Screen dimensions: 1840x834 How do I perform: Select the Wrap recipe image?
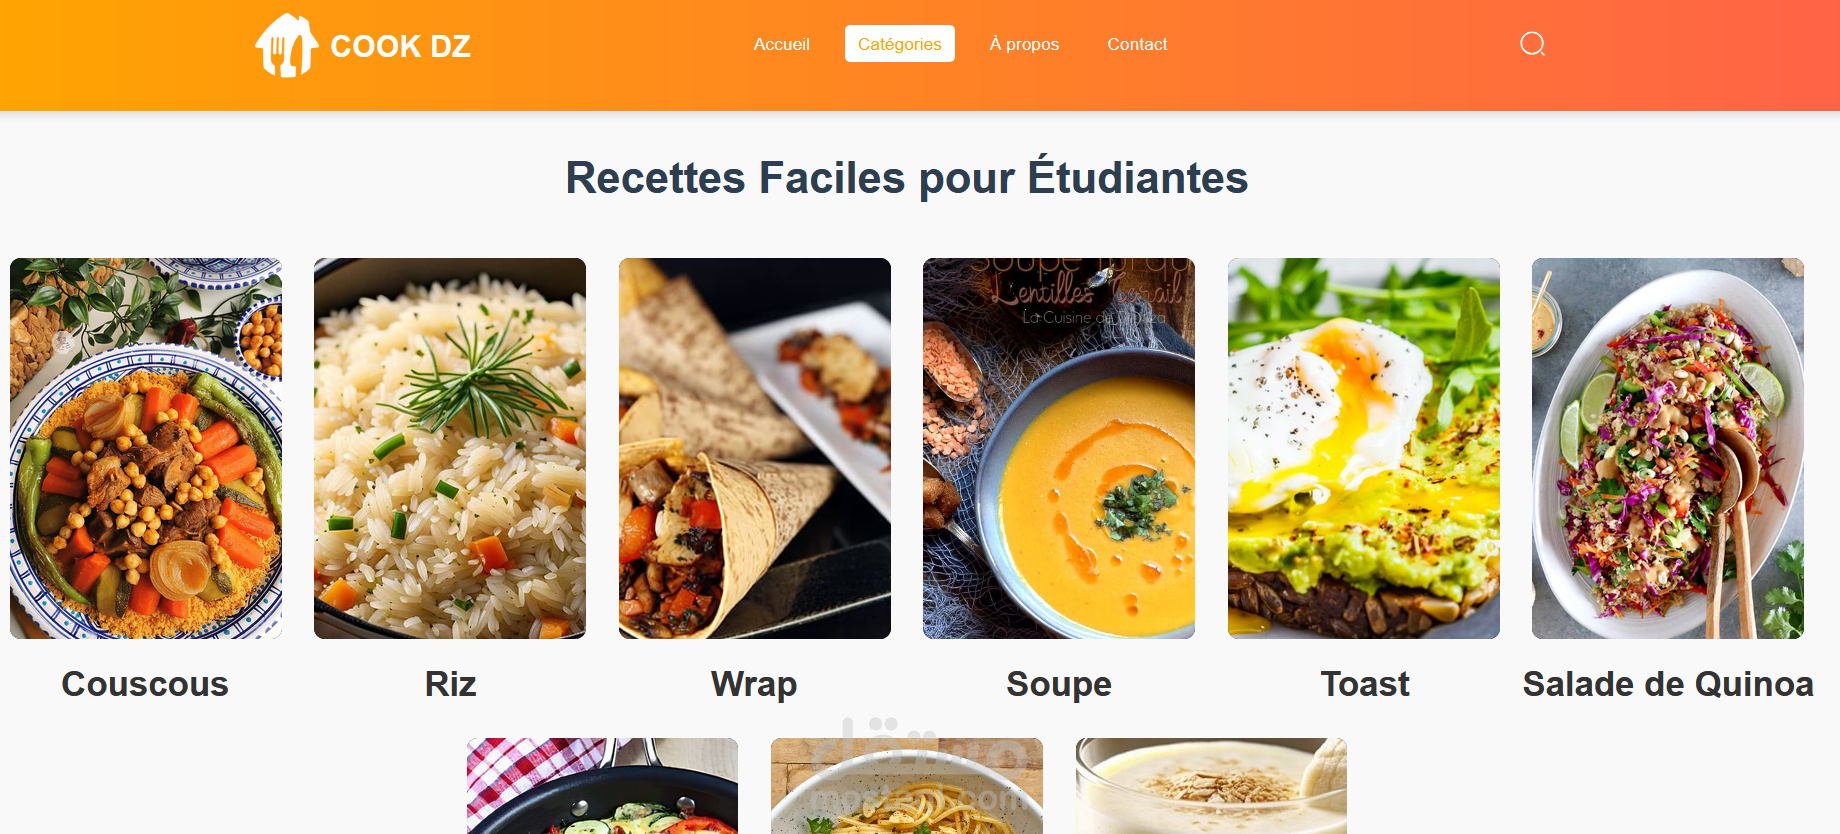tap(755, 448)
